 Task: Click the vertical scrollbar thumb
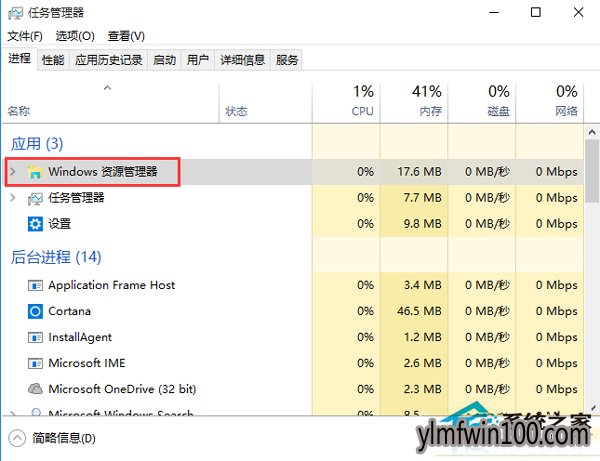coord(592,171)
